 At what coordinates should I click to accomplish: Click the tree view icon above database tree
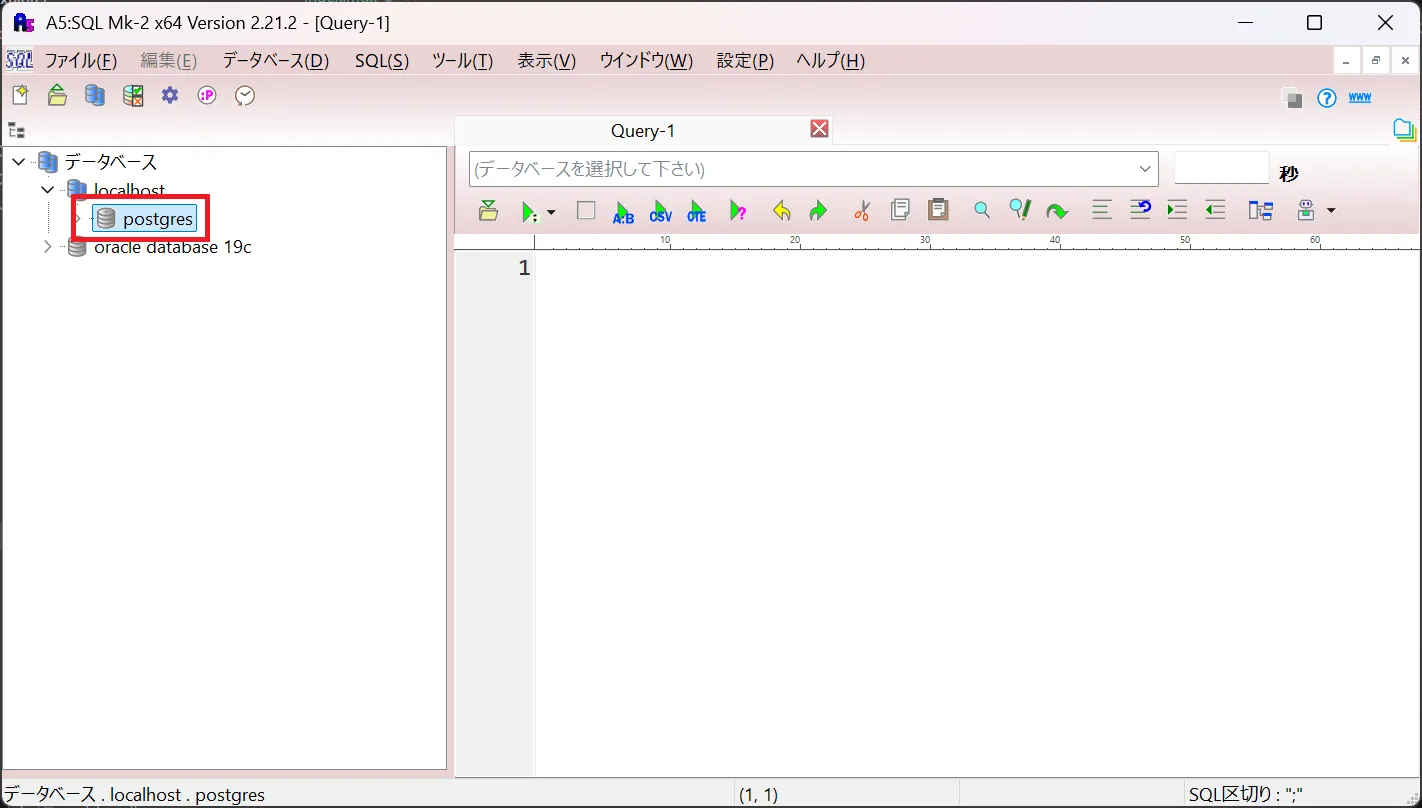[16, 130]
